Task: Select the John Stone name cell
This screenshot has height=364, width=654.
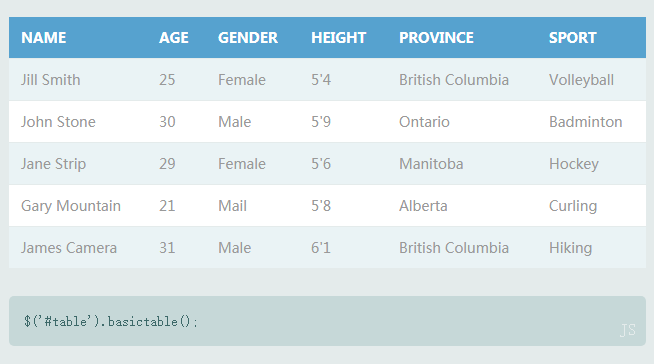Action: click(x=58, y=122)
